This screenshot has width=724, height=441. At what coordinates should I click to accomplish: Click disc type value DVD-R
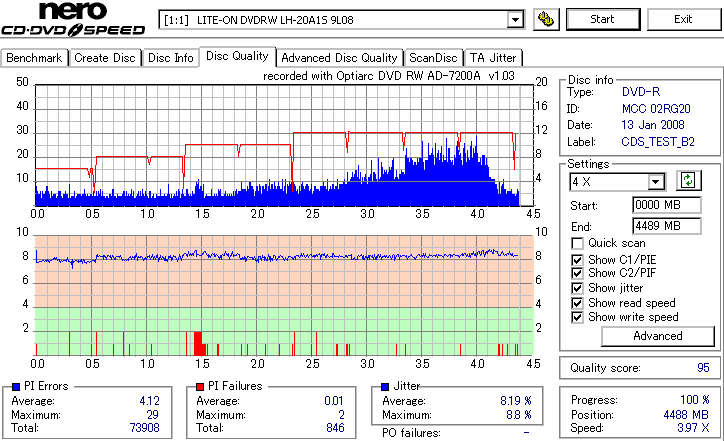point(641,92)
